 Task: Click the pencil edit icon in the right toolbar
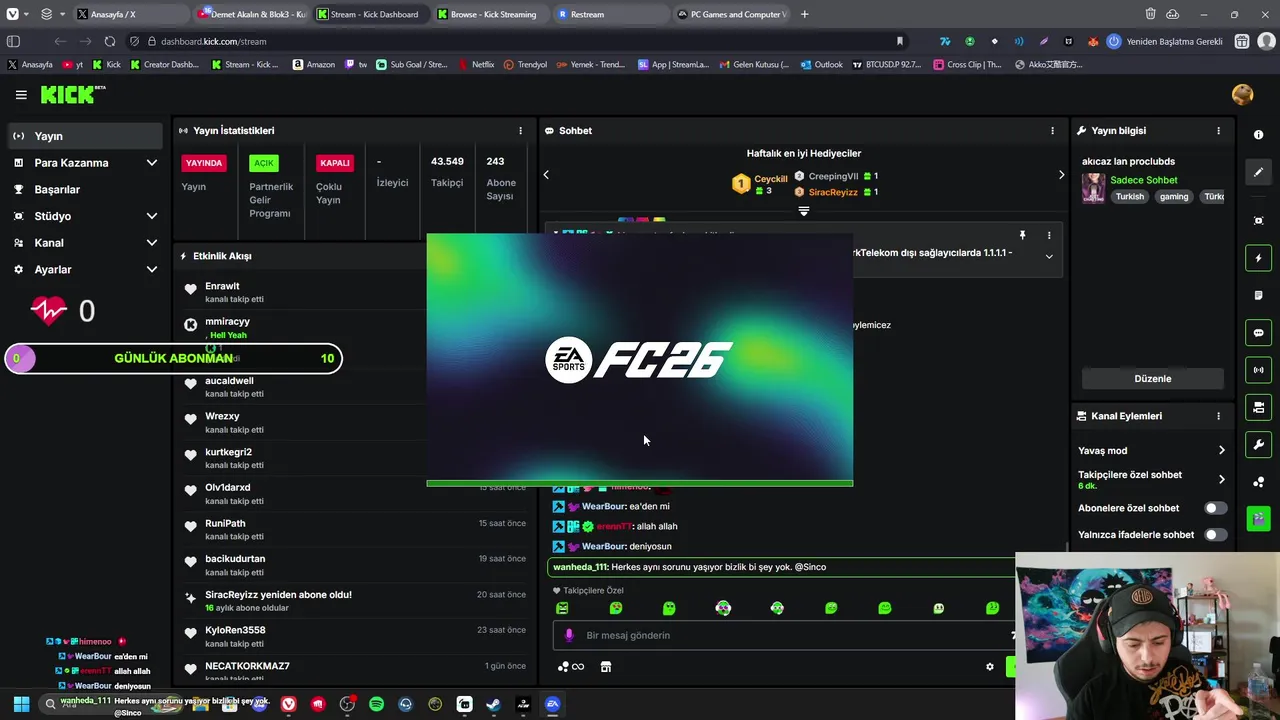coord(1258,172)
